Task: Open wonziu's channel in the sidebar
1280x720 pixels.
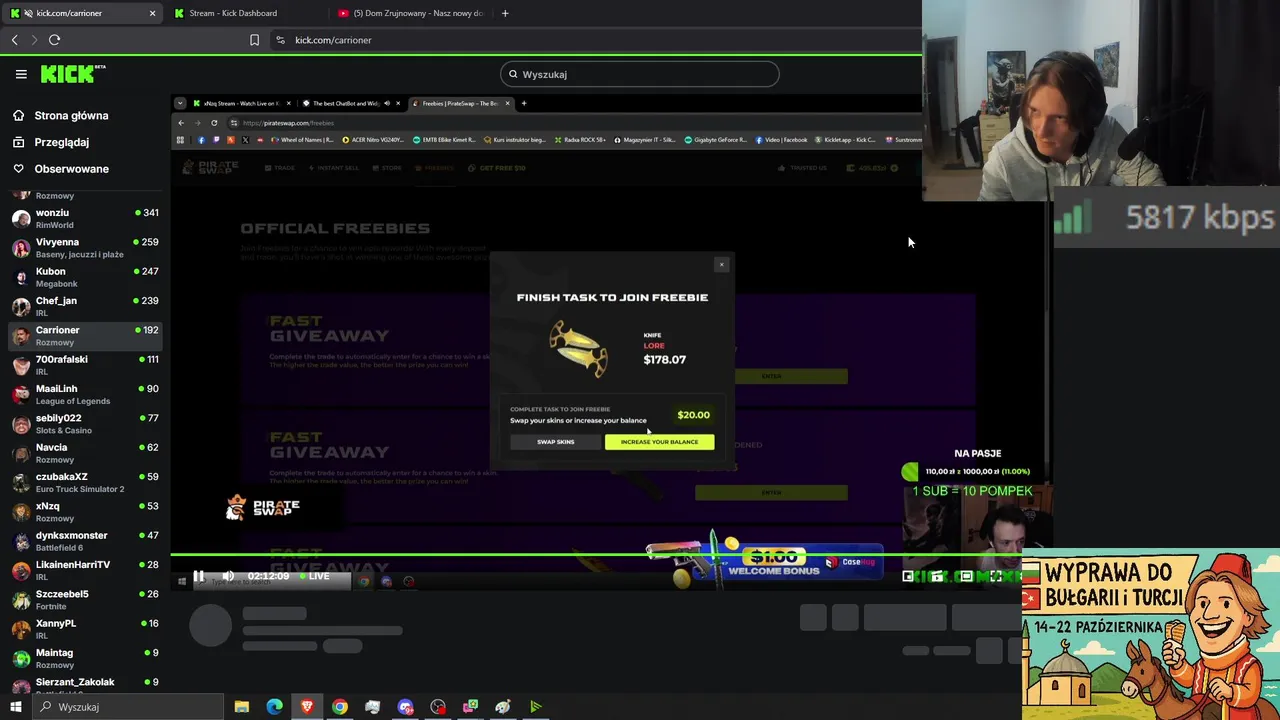Action: click(x=85, y=218)
